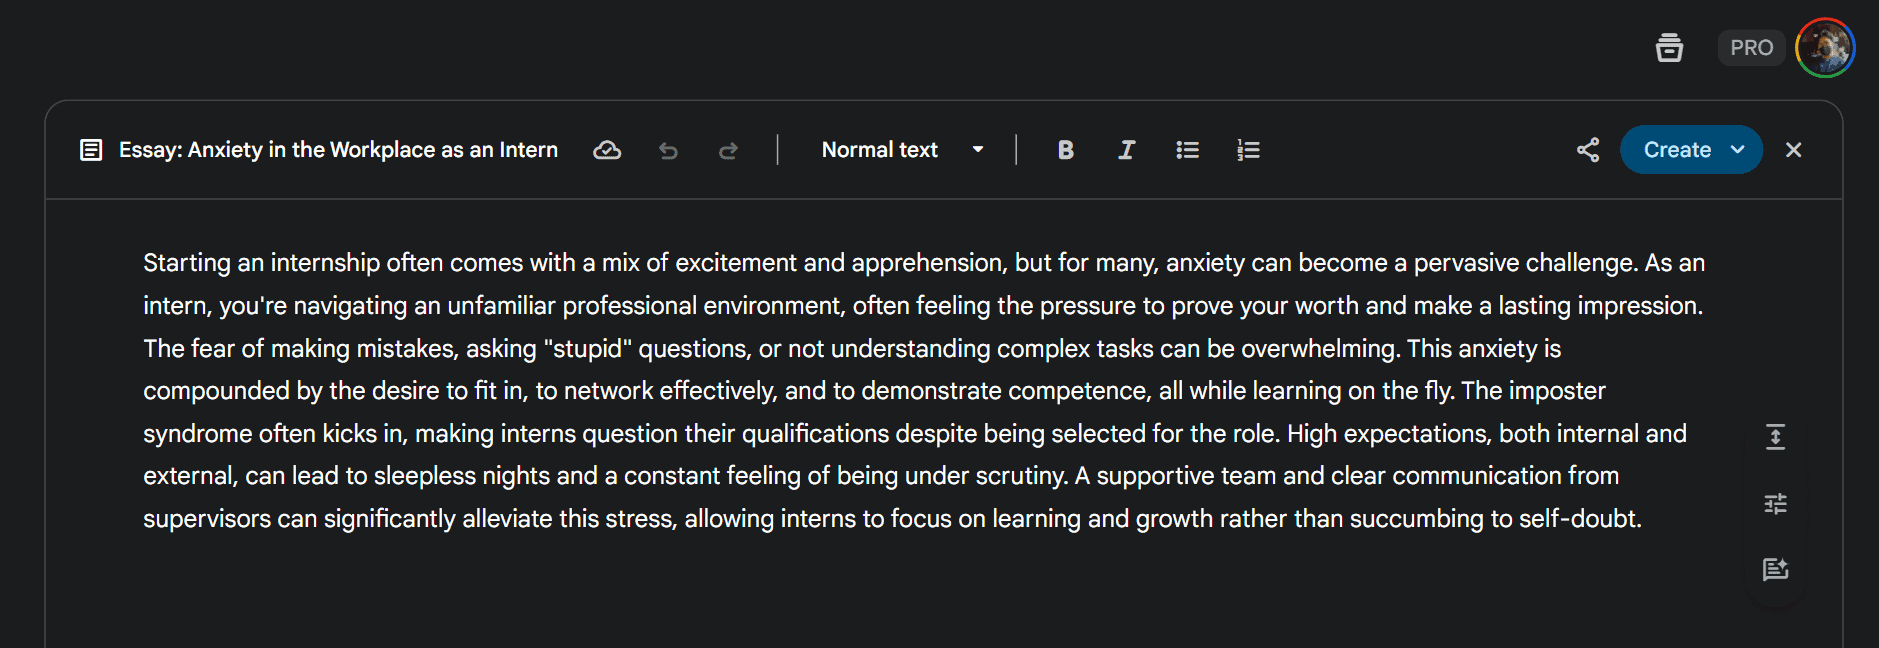Toggle italic formatting
The image size is (1879, 648).
(1126, 150)
